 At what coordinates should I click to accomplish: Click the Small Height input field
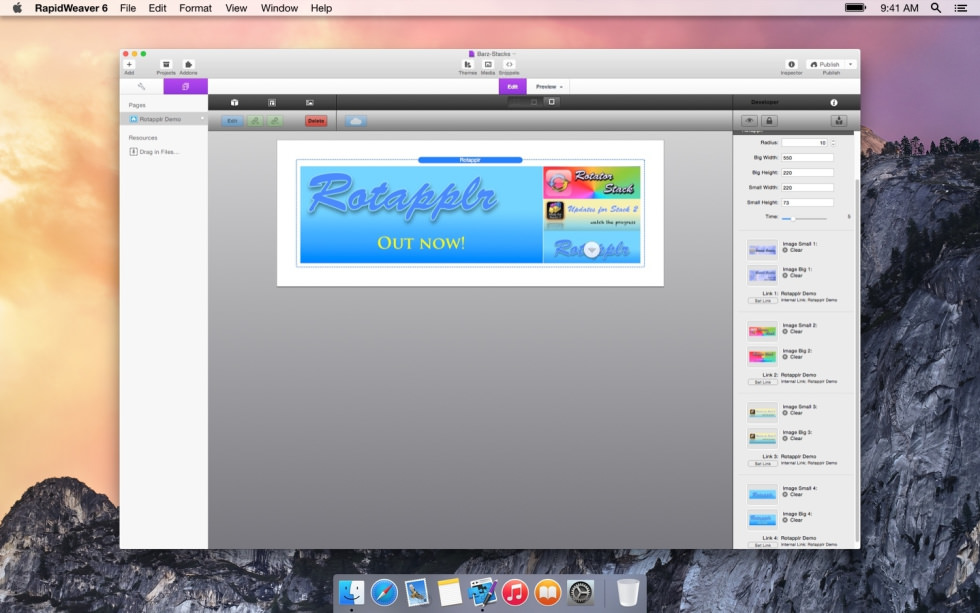pos(807,202)
